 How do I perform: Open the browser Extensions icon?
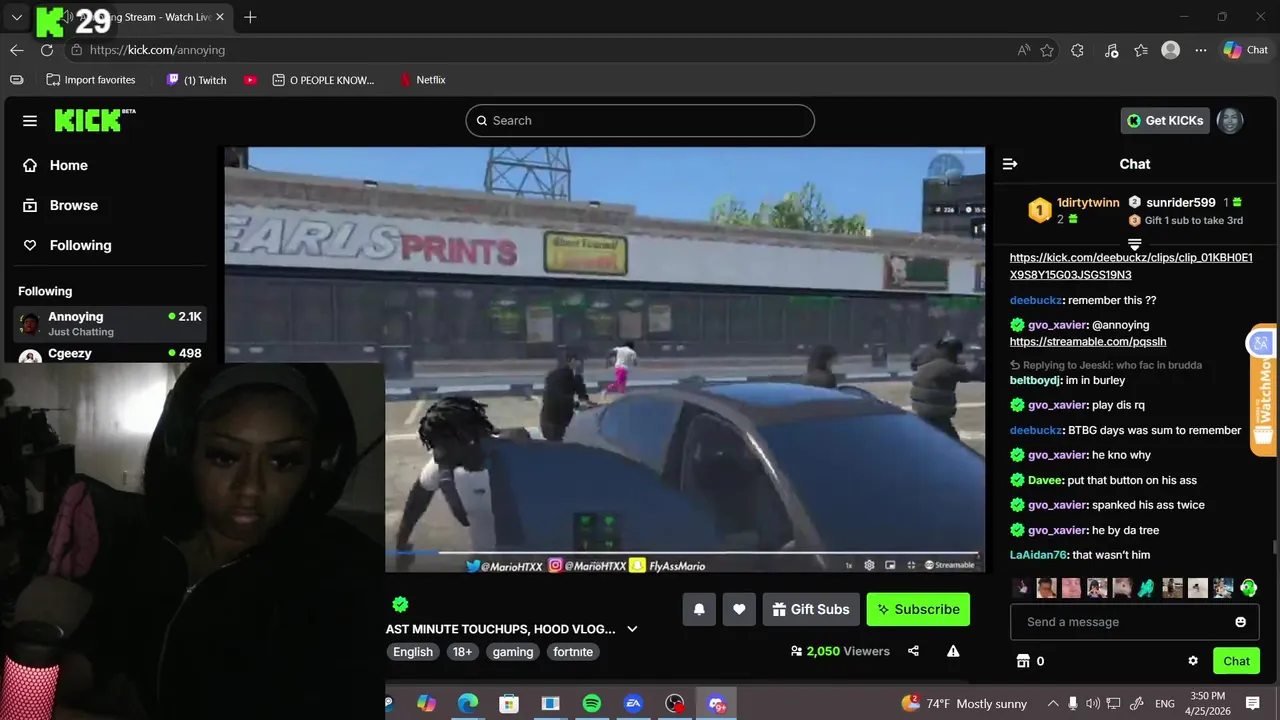[x=1077, y=50]
